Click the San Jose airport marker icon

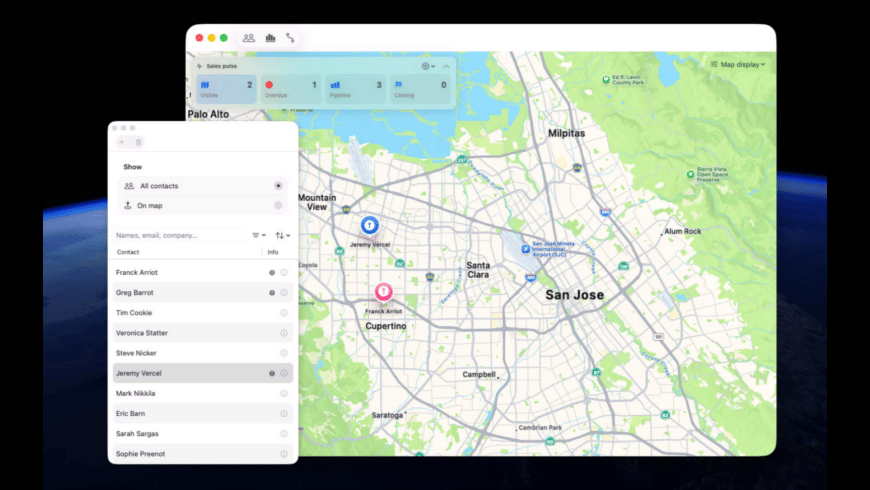point(525,249)
